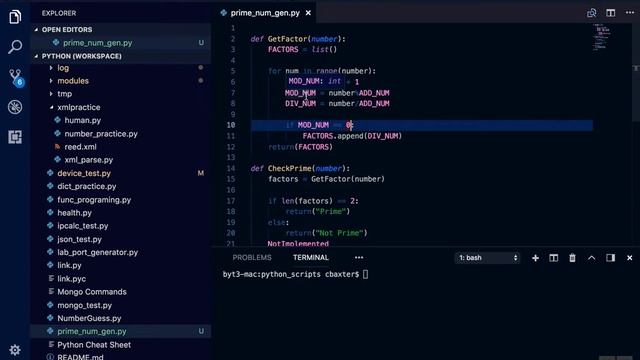Move panel to the right side
This screenshot has height=360, width=640.
pos(611,258)
